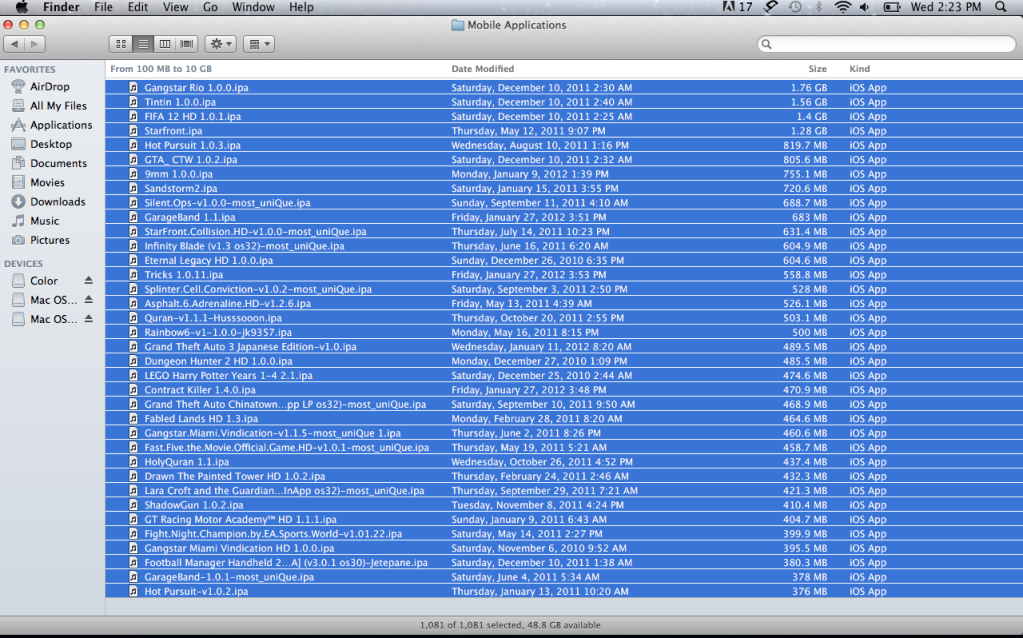Open the View menu
The width and height of the screenshot is (1023, 638).
176,7
